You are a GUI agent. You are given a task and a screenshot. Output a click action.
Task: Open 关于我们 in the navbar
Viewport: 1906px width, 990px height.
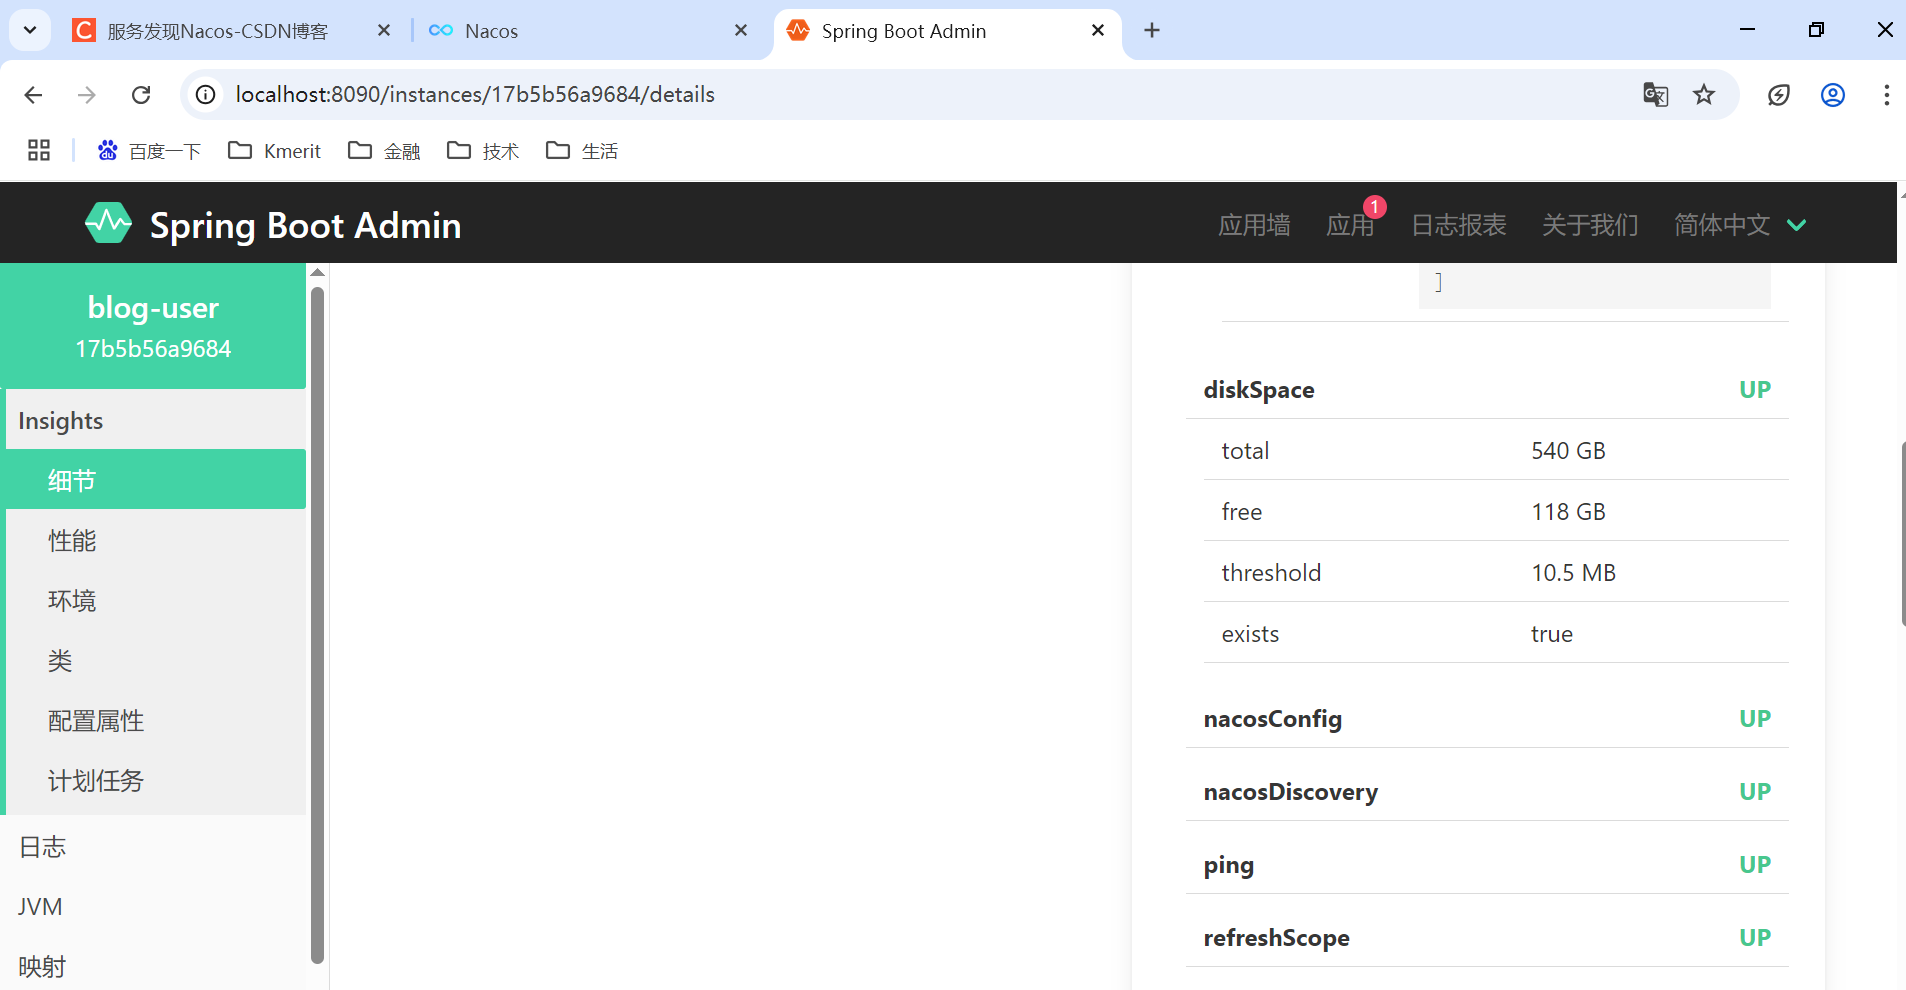click(1590, 225)
